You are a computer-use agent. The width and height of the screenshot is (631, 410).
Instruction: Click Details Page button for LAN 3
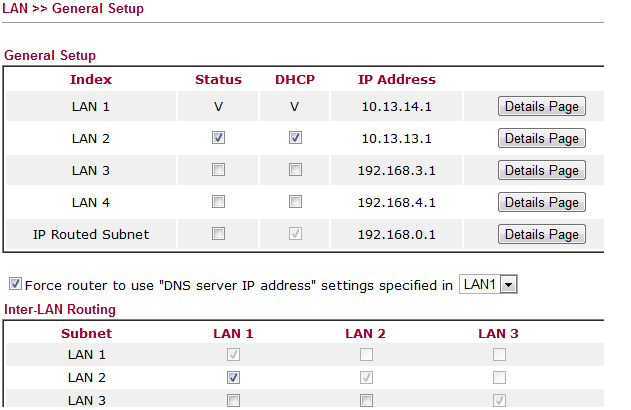click(541, 171)
